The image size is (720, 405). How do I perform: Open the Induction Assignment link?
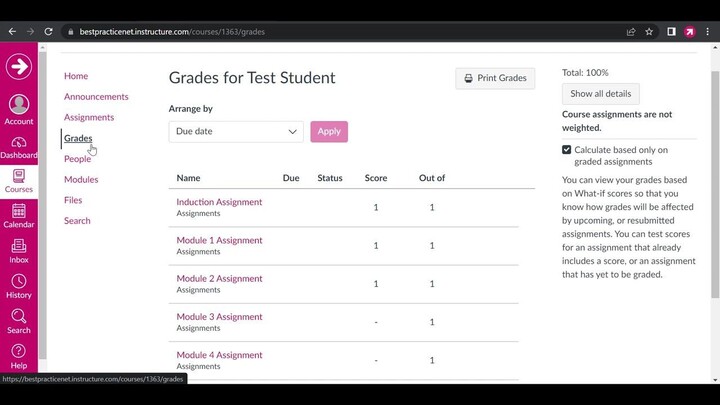coord(219,202)
